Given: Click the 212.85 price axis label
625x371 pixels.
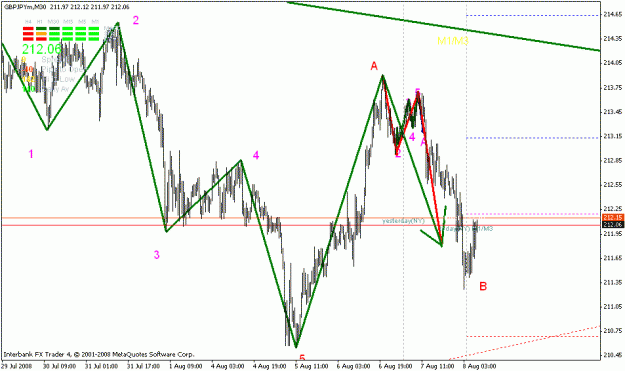Looking at the screenshot, I should click(613, 160).
